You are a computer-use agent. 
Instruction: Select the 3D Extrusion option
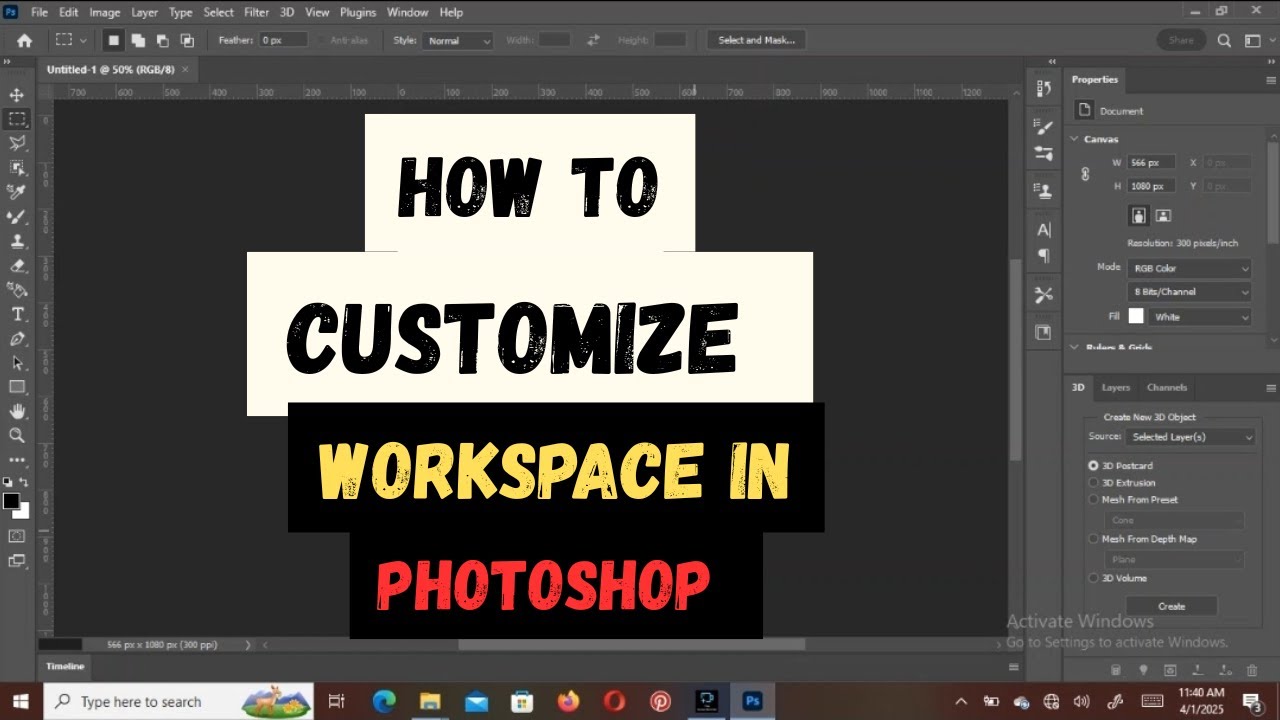pos(1122,483)
